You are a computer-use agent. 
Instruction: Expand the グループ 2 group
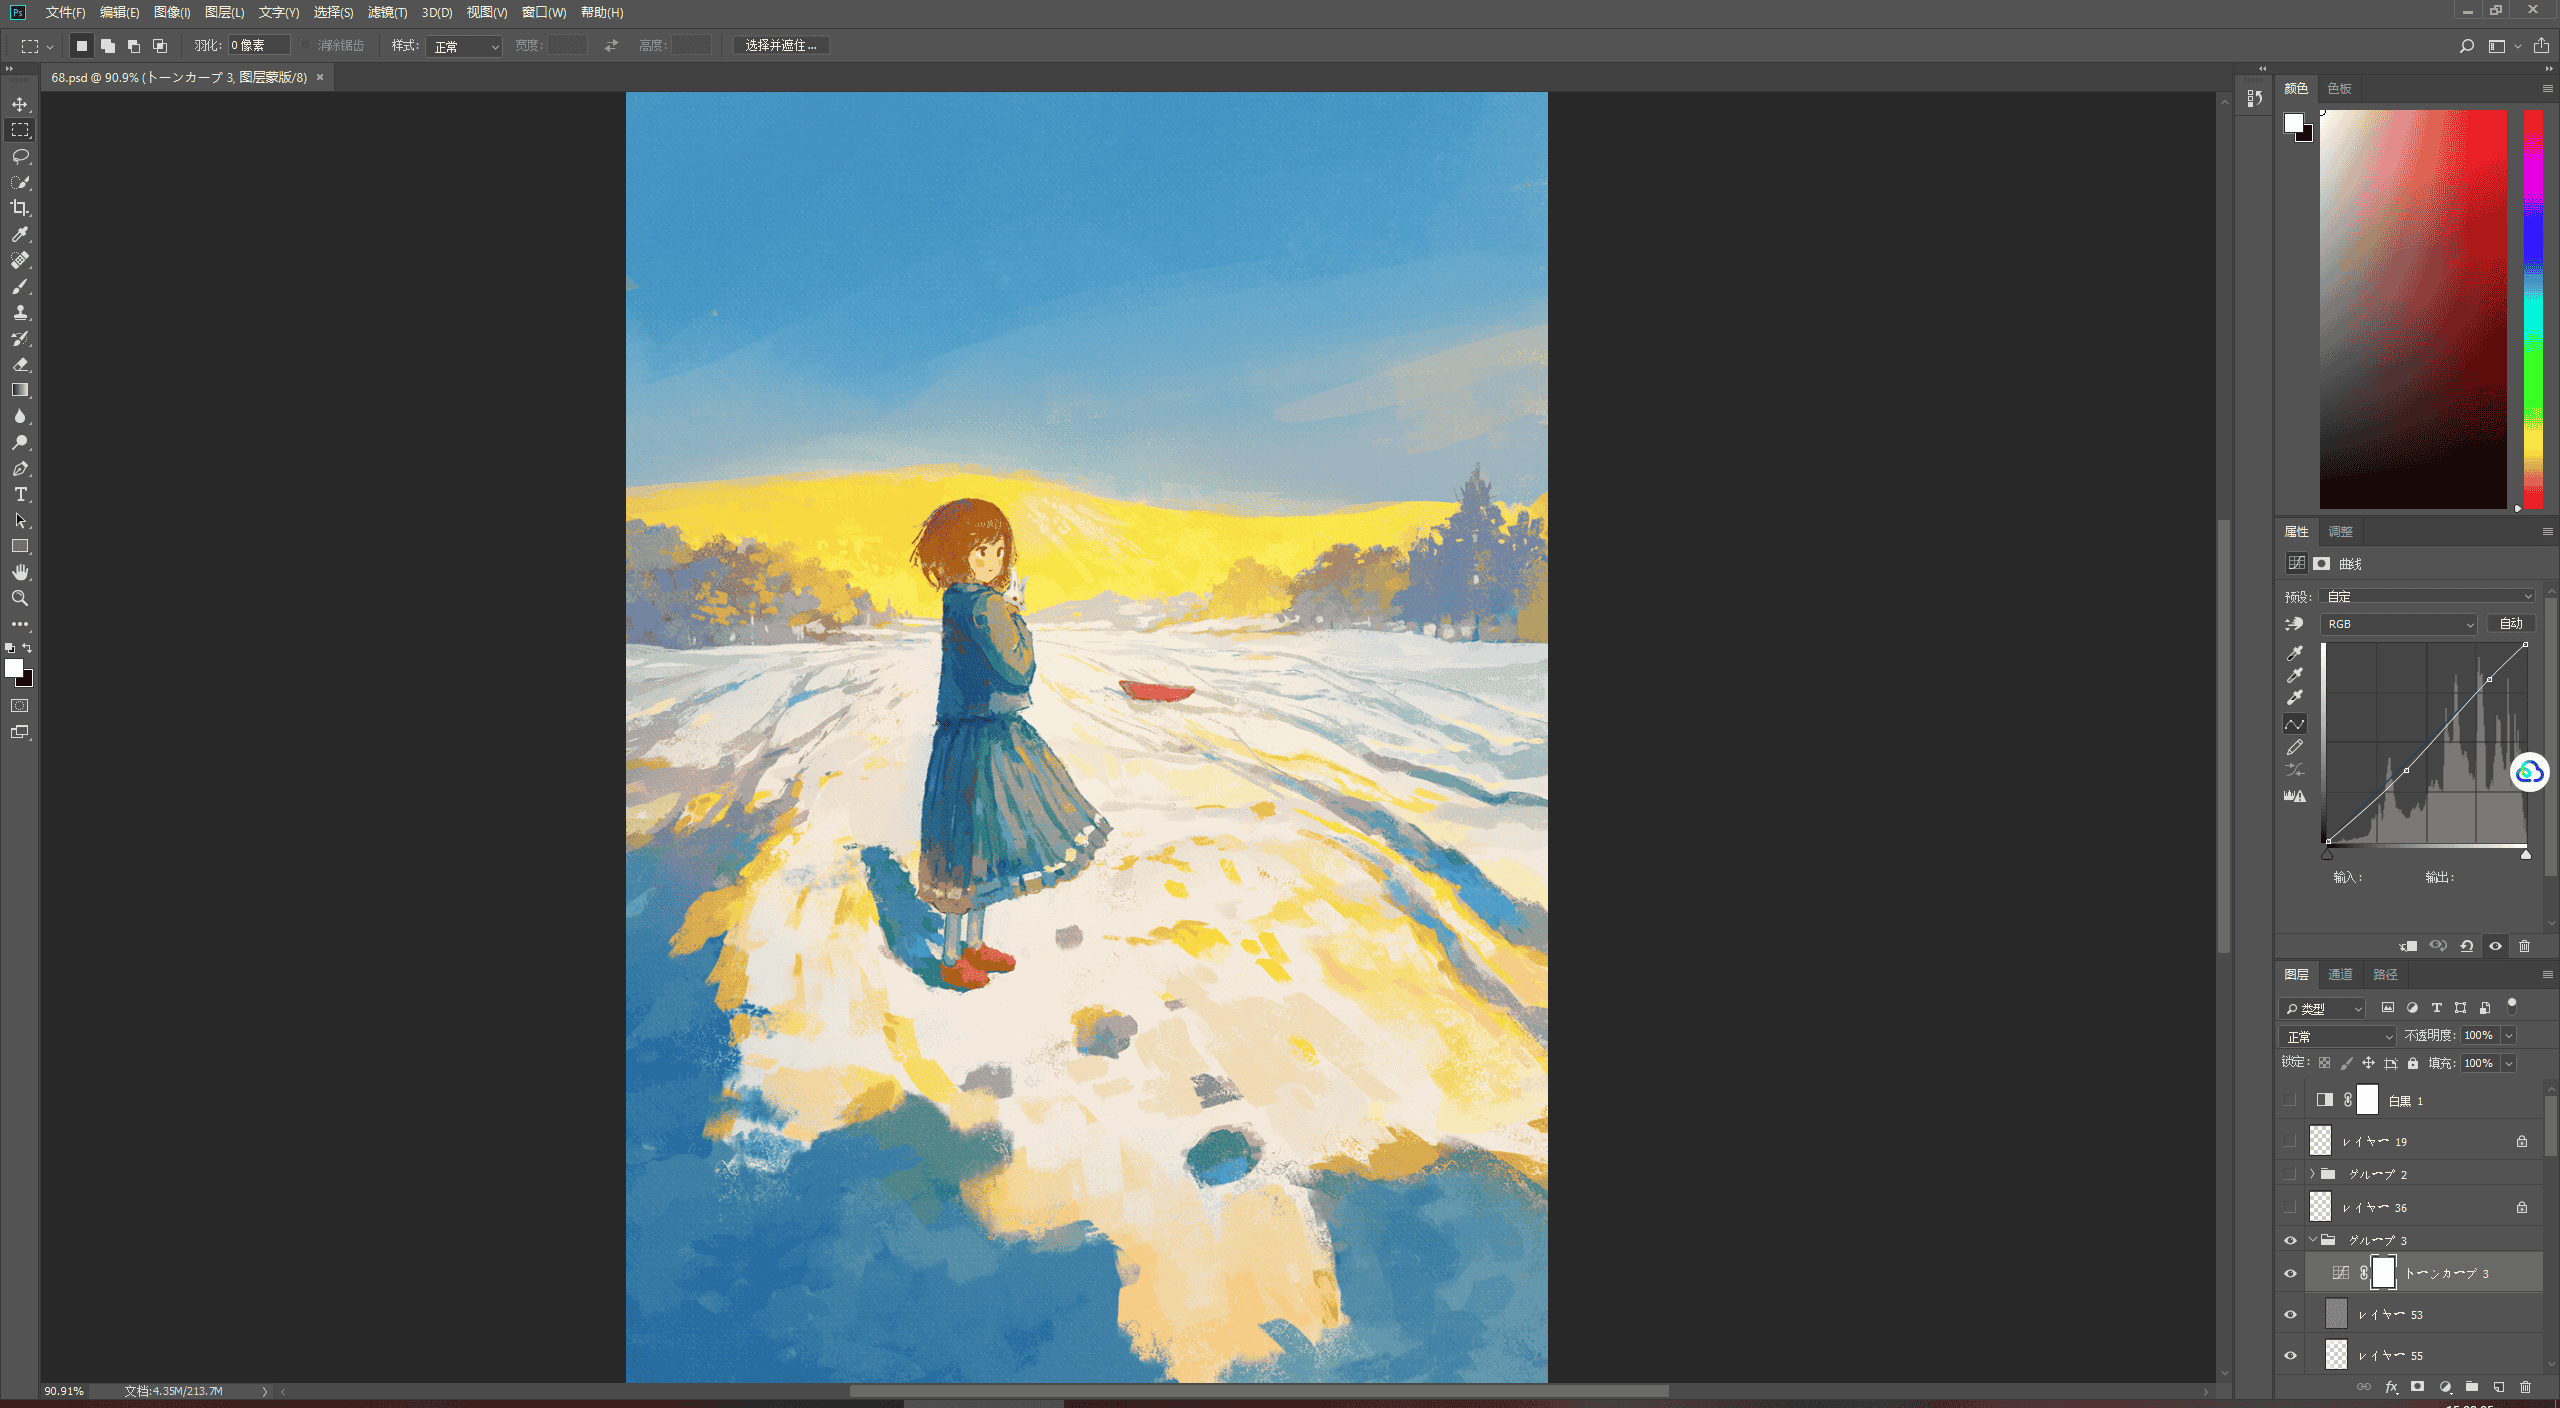click(x=2312, y=1174)
